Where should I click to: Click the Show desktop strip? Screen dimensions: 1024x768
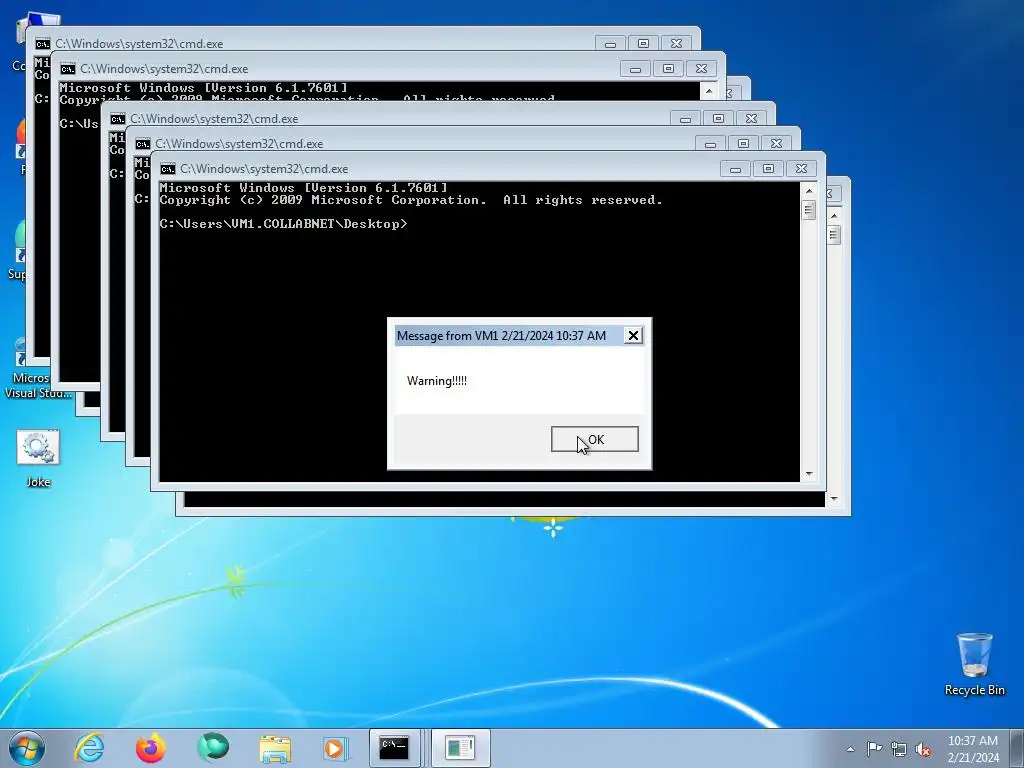click(x=1017, y=748)
